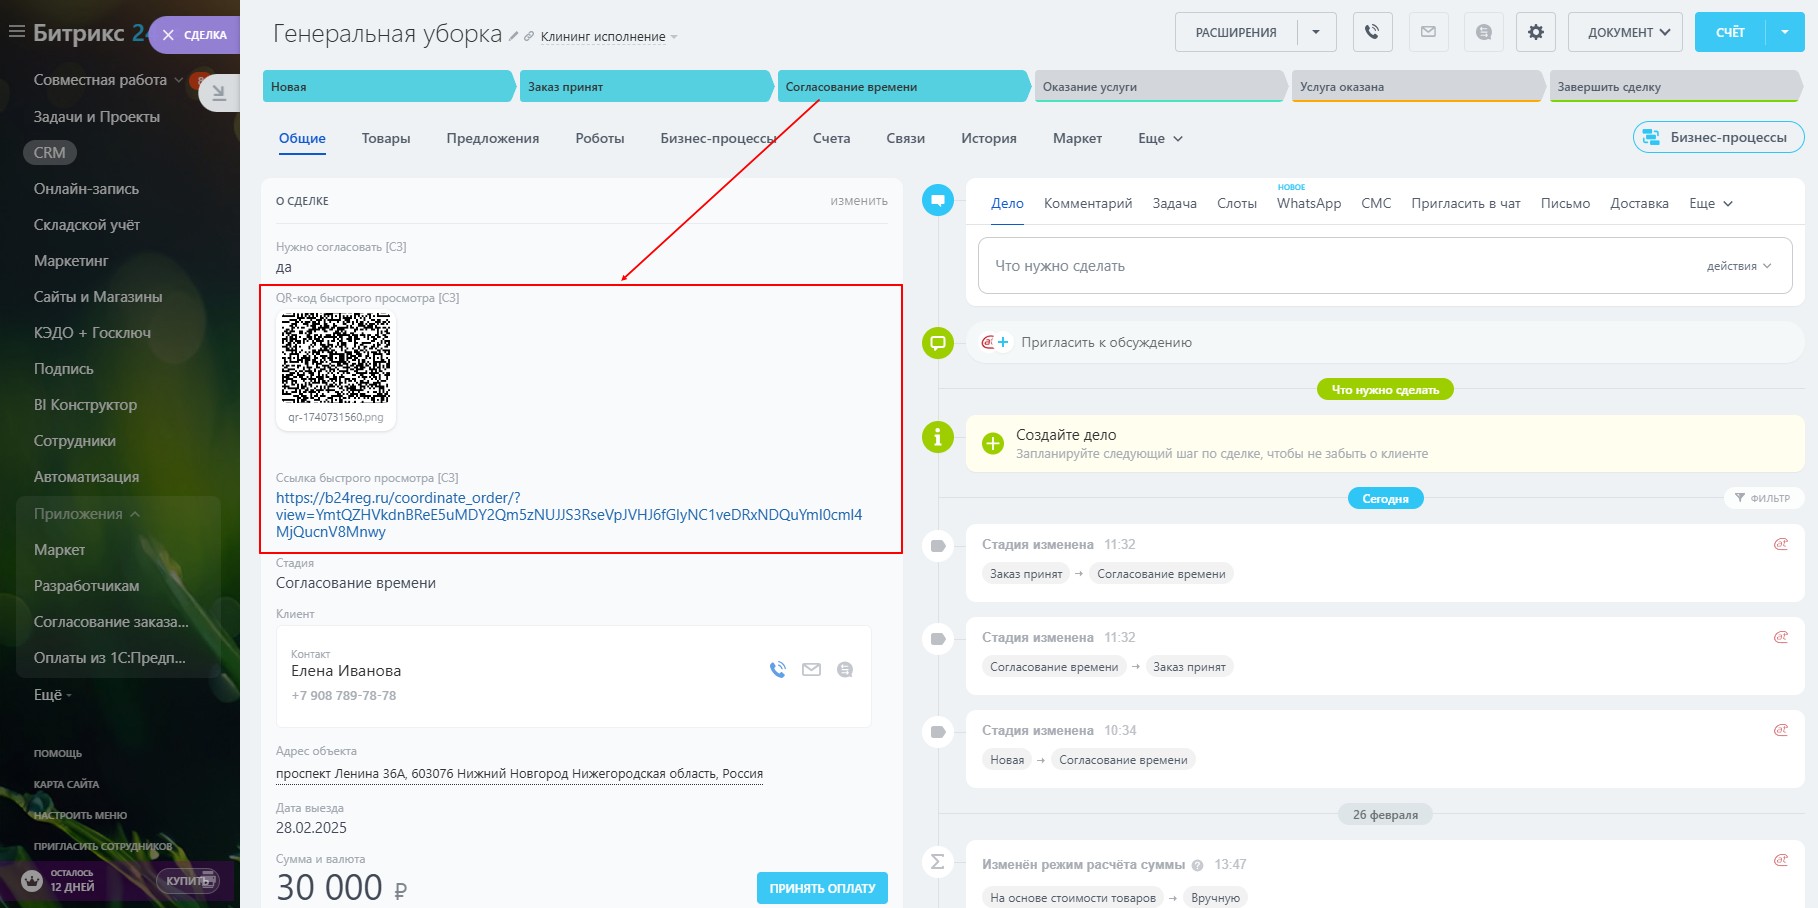Start a call with the phone icon in header
This screenshot has width=1818, height=908.
point(1372,32)
